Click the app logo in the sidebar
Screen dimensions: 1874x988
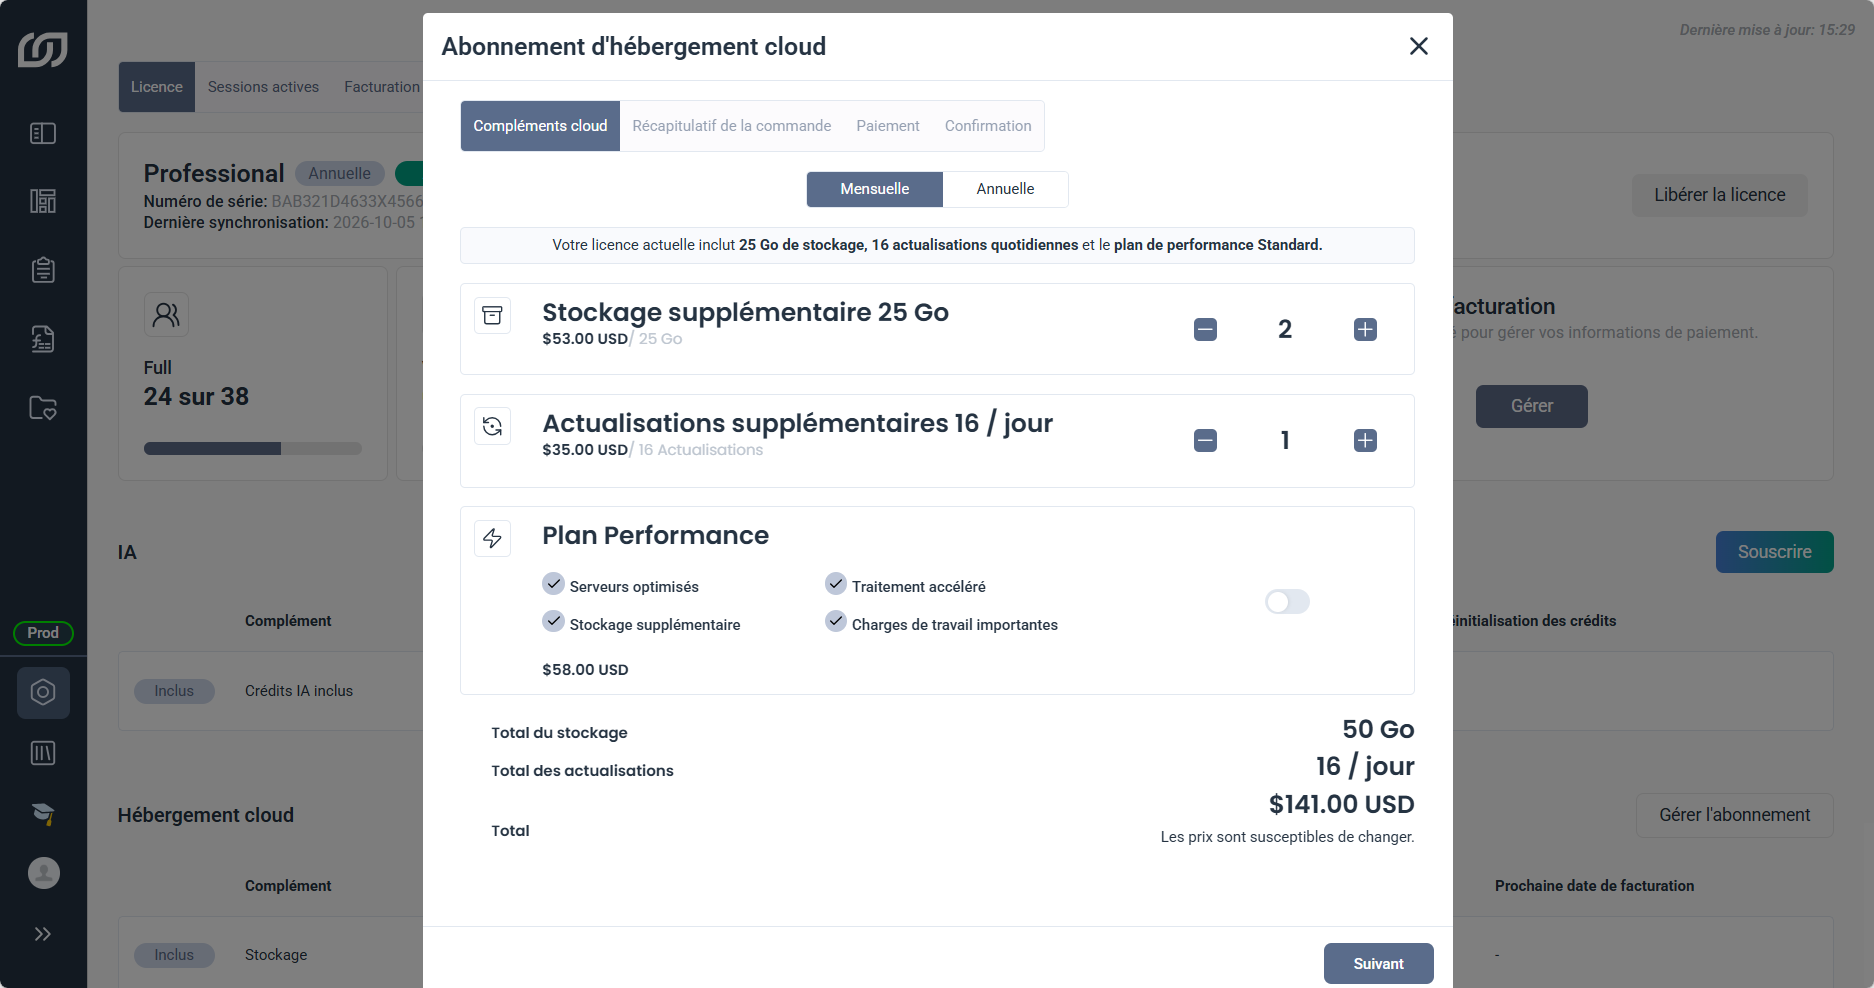coord(43,49)
